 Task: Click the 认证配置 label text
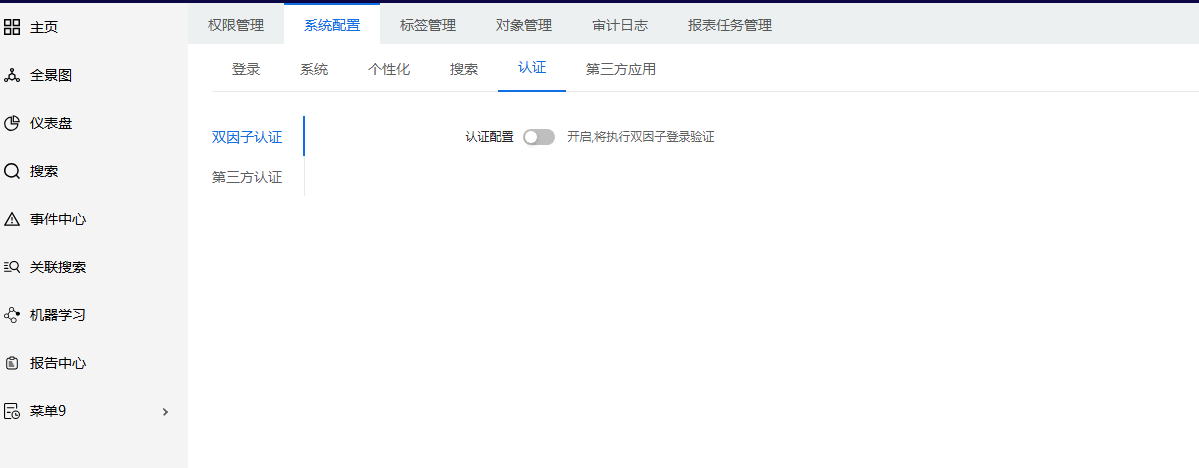pos(489,138)
